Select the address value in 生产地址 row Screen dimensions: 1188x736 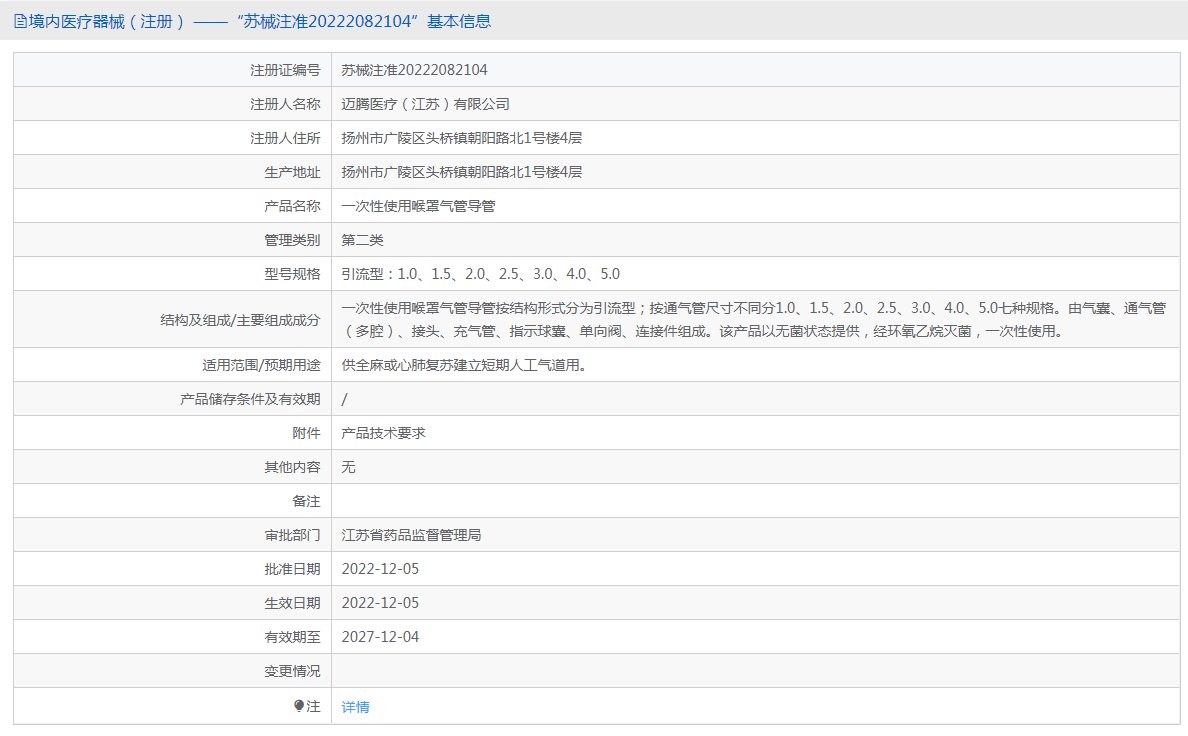(x=461, y=172)
